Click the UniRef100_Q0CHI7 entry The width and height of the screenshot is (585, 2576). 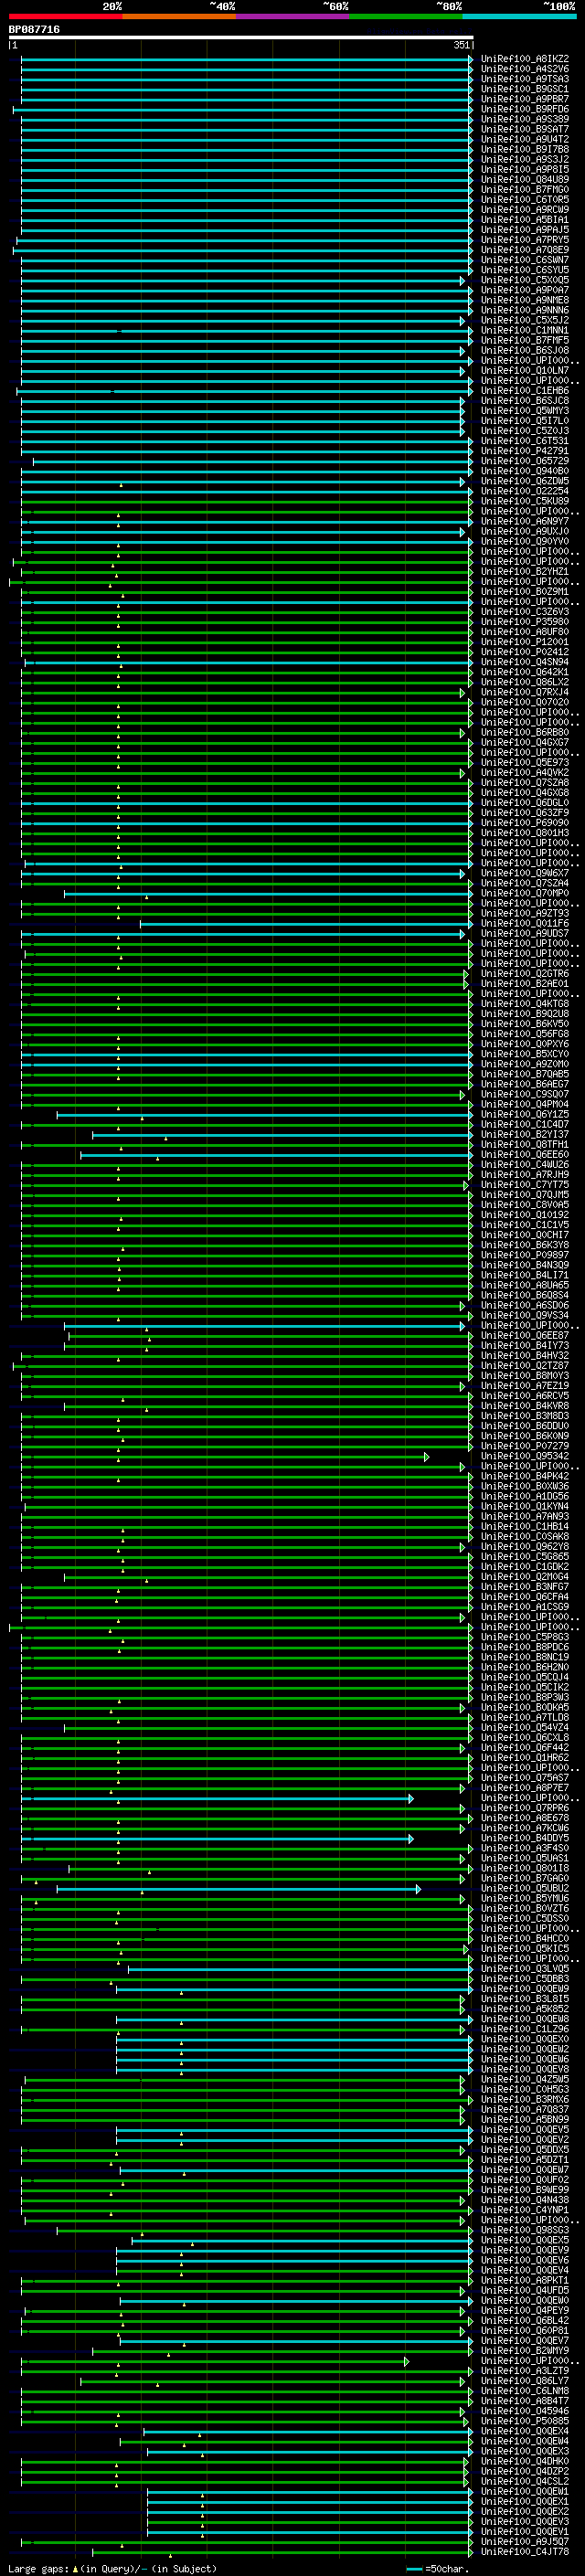525,1235
